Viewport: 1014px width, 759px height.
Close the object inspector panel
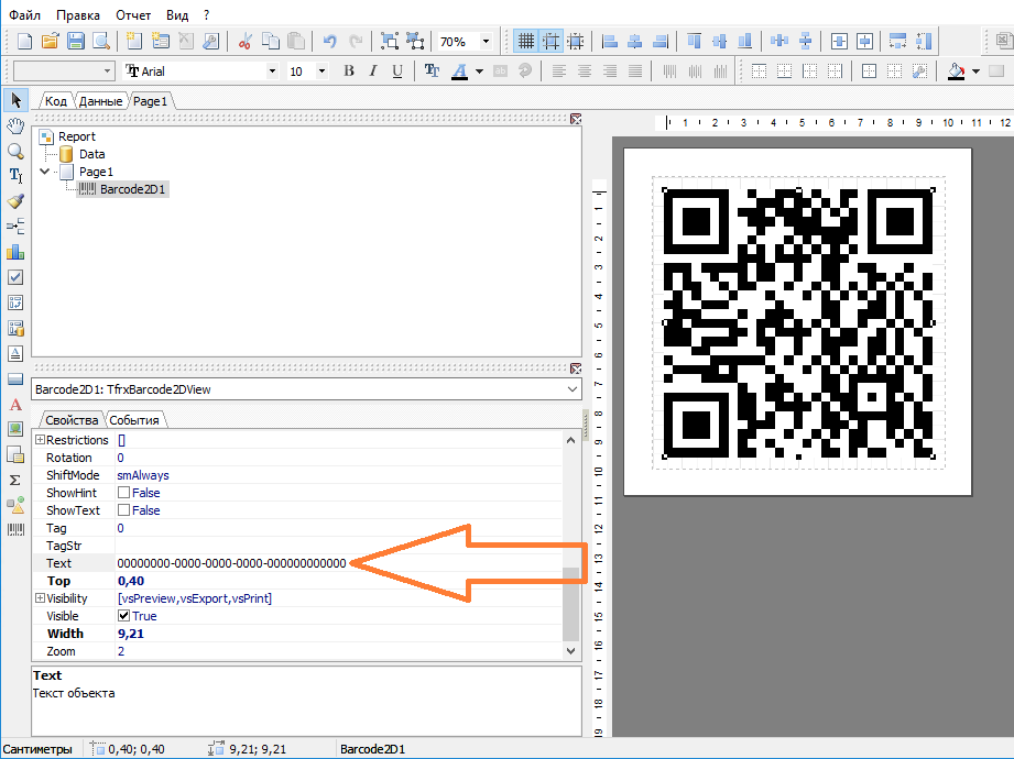[x=576, y=369]
